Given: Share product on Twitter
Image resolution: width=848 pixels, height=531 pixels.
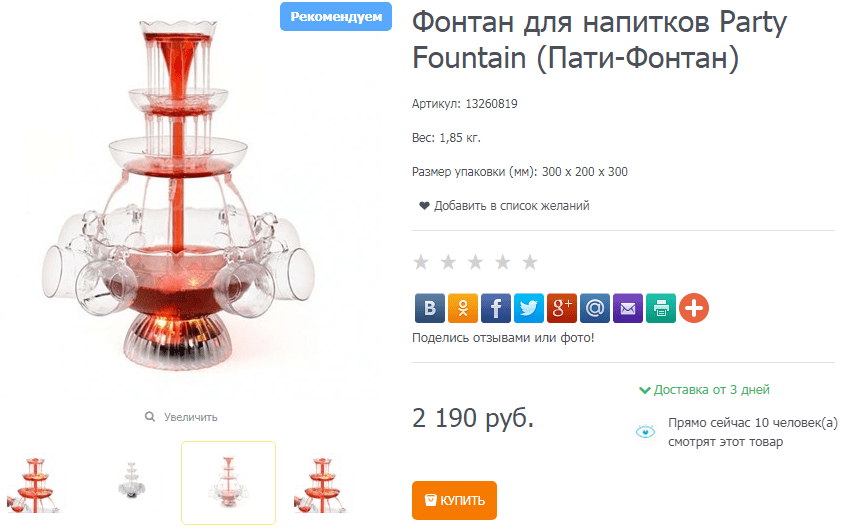Looking at the screenshot, I should [x=529, y=308].
